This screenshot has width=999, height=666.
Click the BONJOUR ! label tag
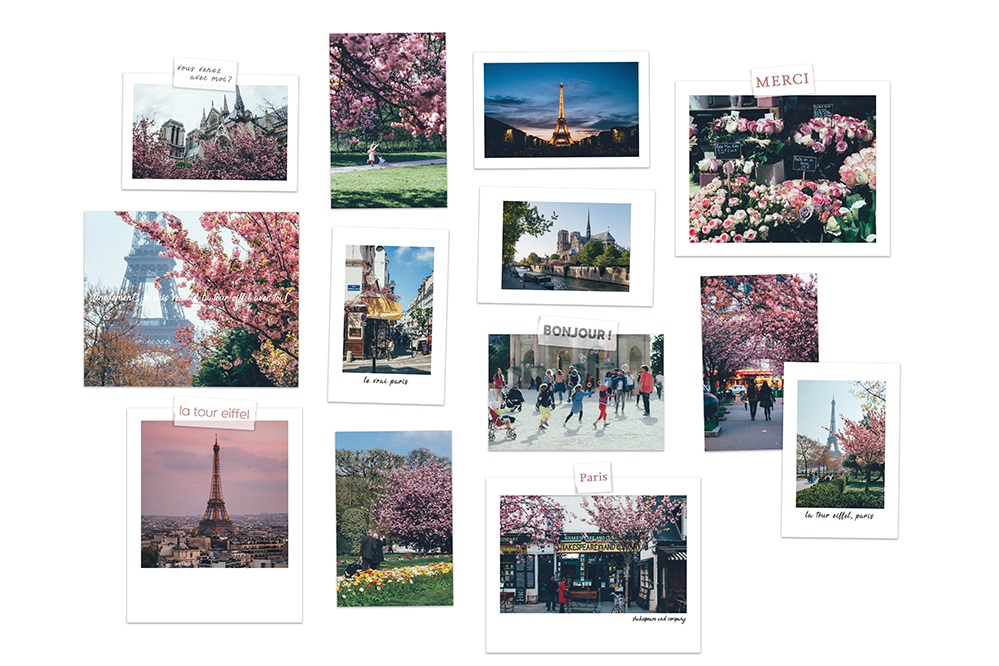pos(577,331)
